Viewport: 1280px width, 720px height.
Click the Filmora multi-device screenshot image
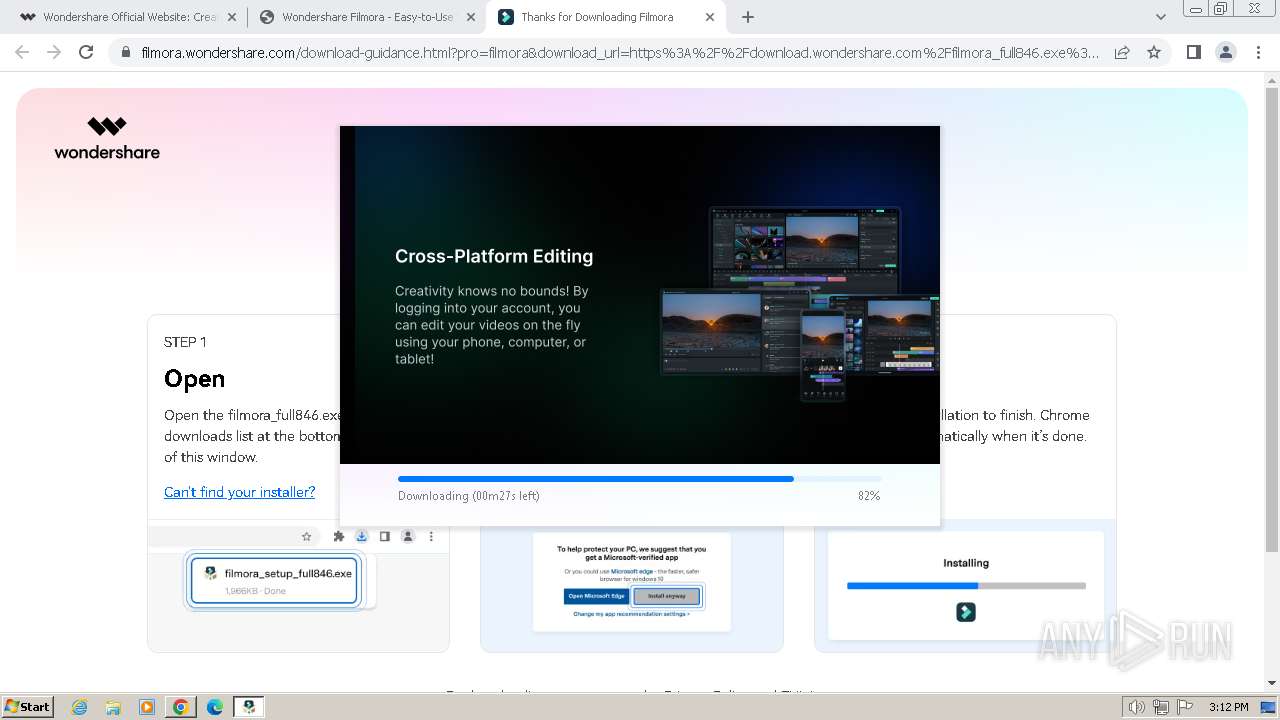(x=800, y=303)
